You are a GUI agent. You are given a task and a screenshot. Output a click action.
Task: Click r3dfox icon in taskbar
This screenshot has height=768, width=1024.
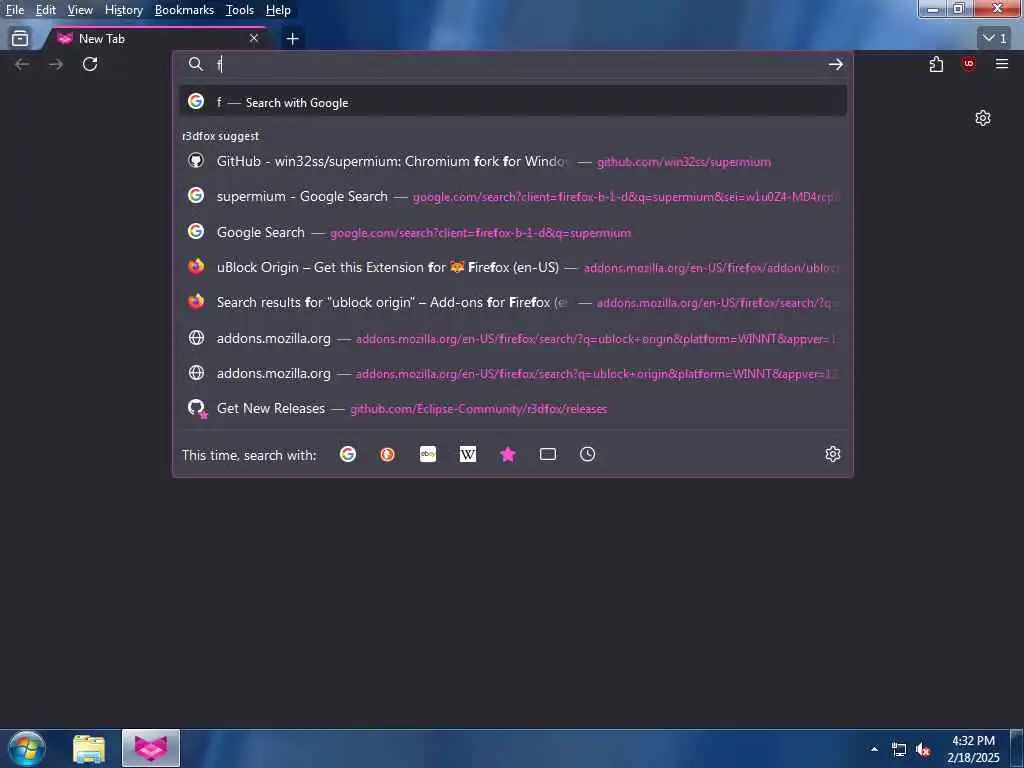[x=151, y=749]
